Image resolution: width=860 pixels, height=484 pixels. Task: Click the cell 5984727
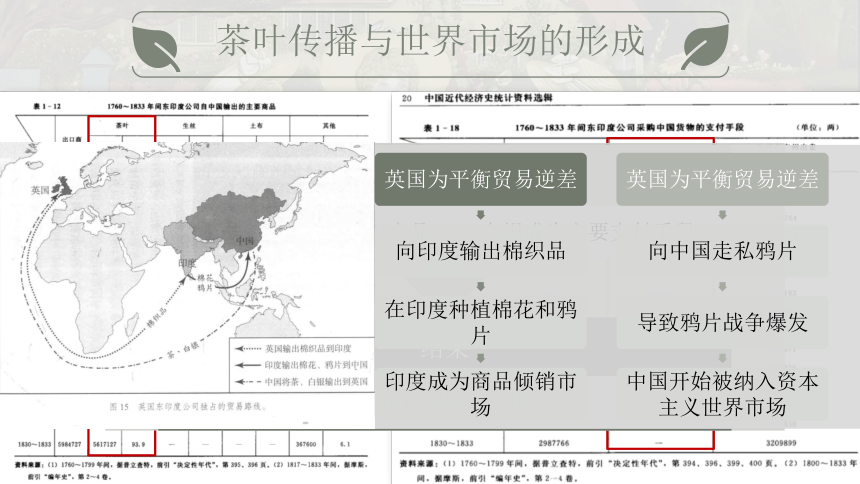point(70,444)
